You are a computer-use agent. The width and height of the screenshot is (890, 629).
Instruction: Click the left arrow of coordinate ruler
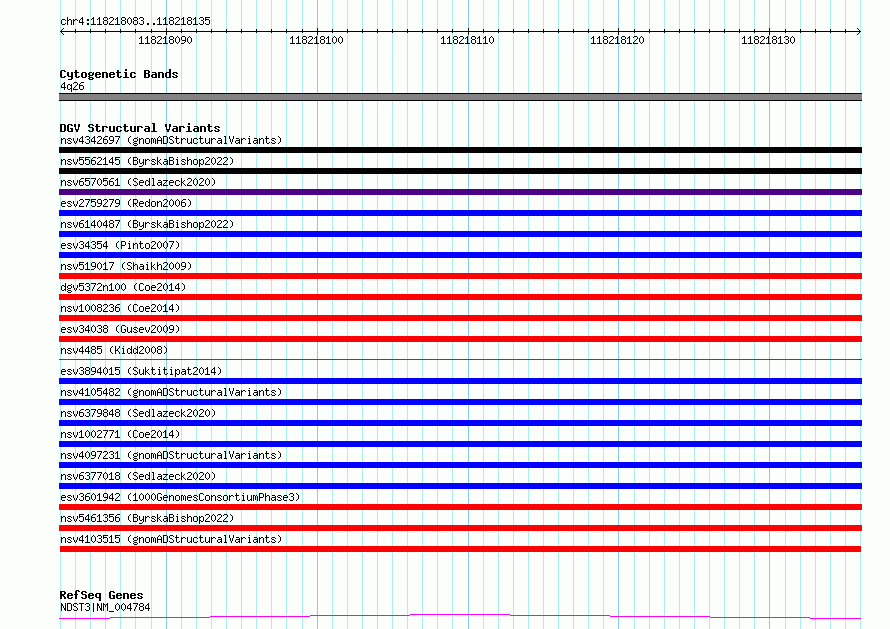pos(62,32)
